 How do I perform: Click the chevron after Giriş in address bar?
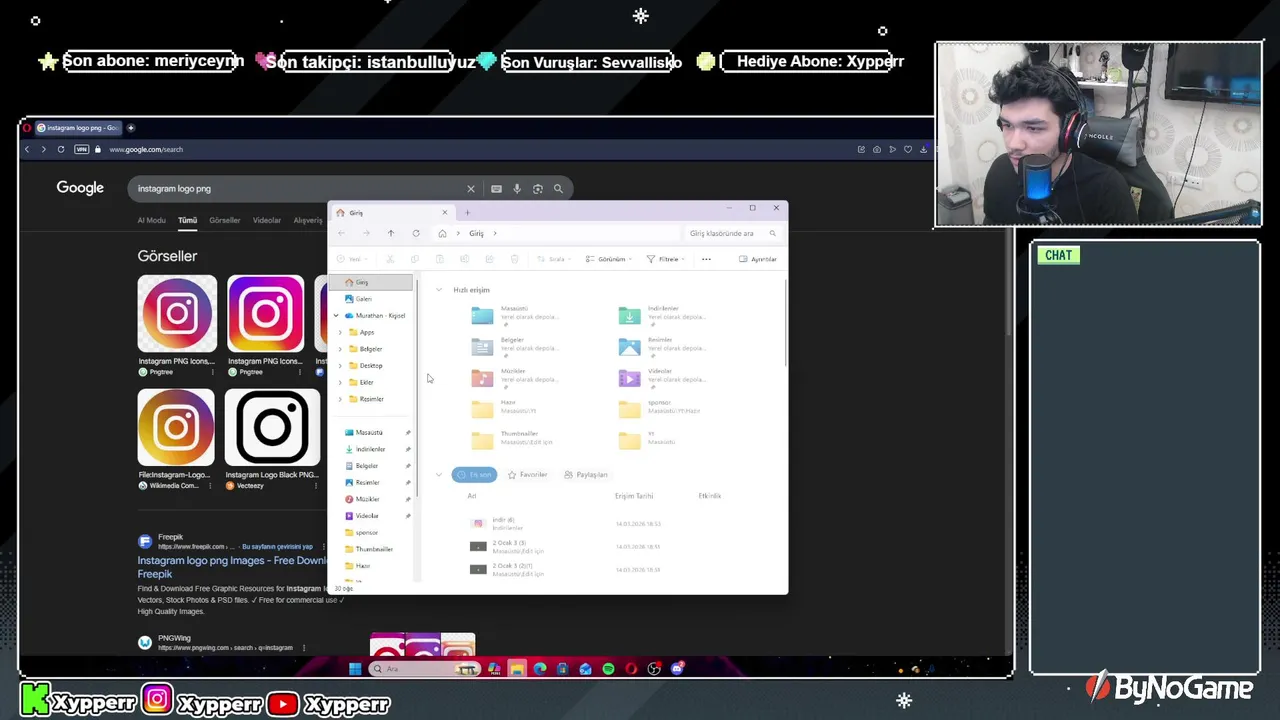pos(495,233)
